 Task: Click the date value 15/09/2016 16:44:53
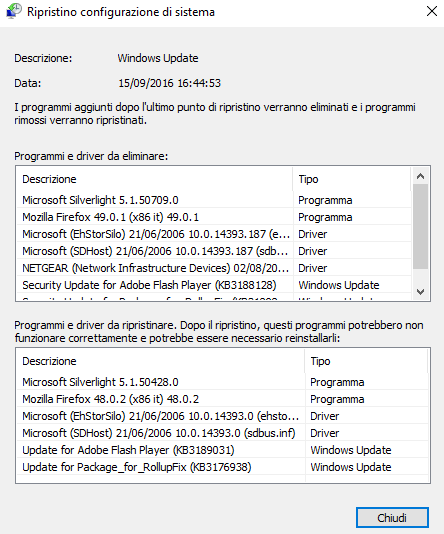(x=170, y=83)
